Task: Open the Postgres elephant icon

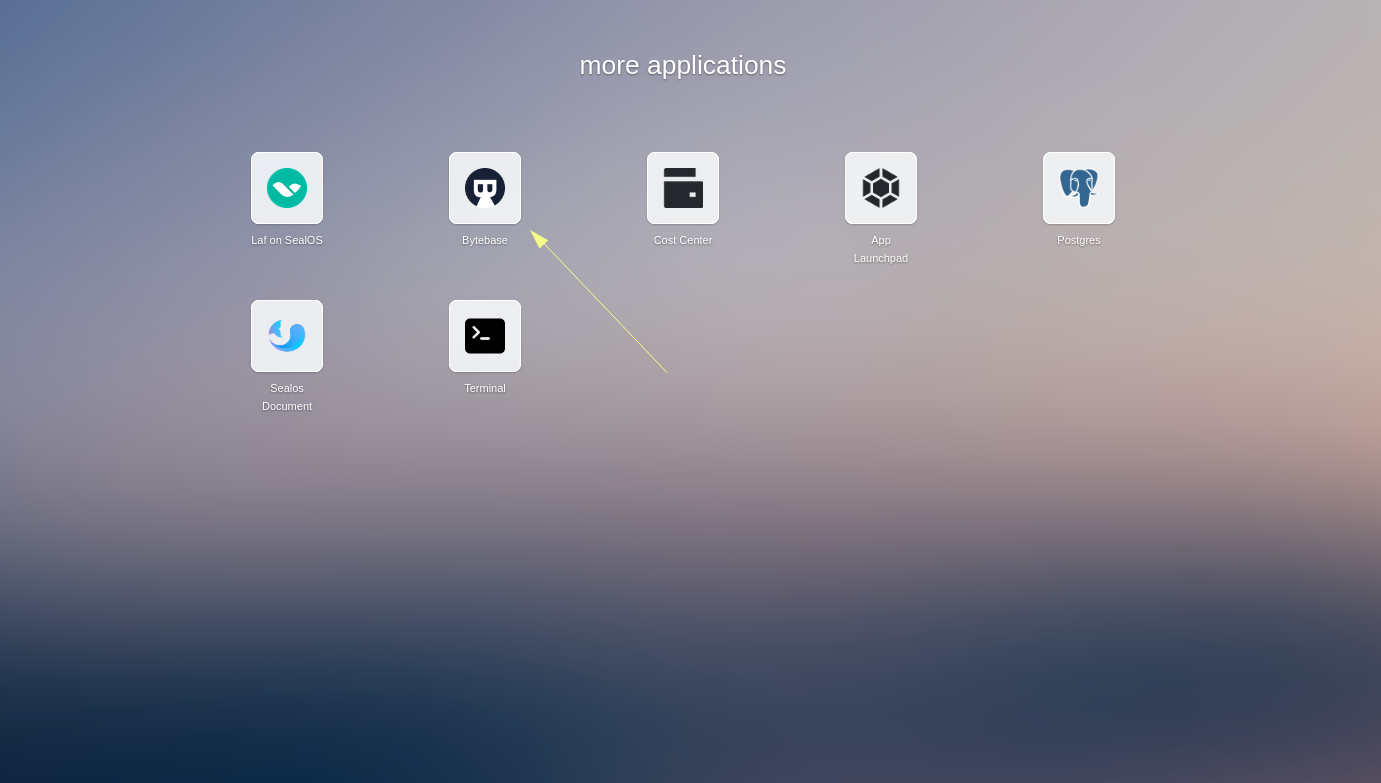Action: (x=1079, y=188)
